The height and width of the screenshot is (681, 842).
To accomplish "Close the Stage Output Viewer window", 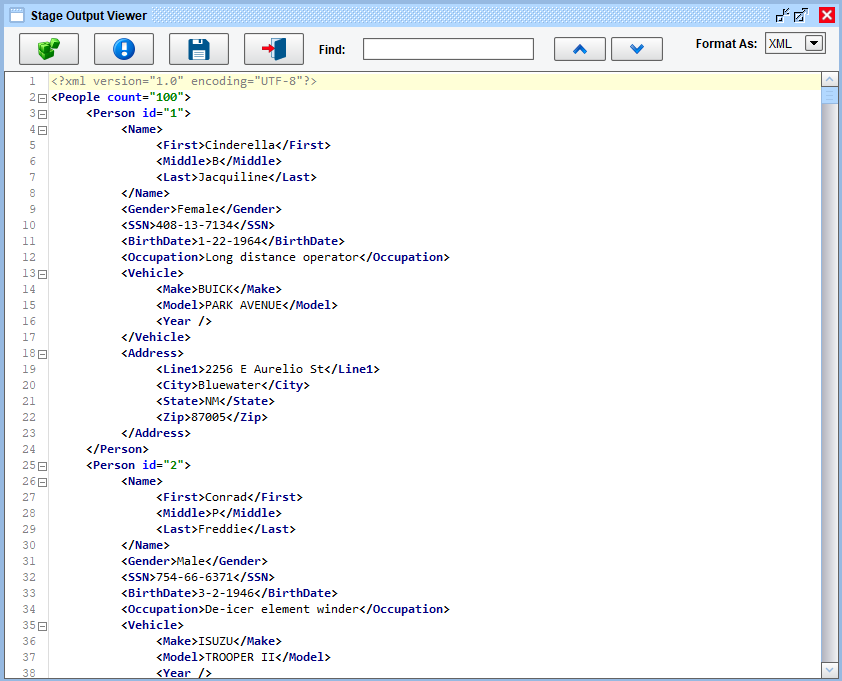I will 827,15.
